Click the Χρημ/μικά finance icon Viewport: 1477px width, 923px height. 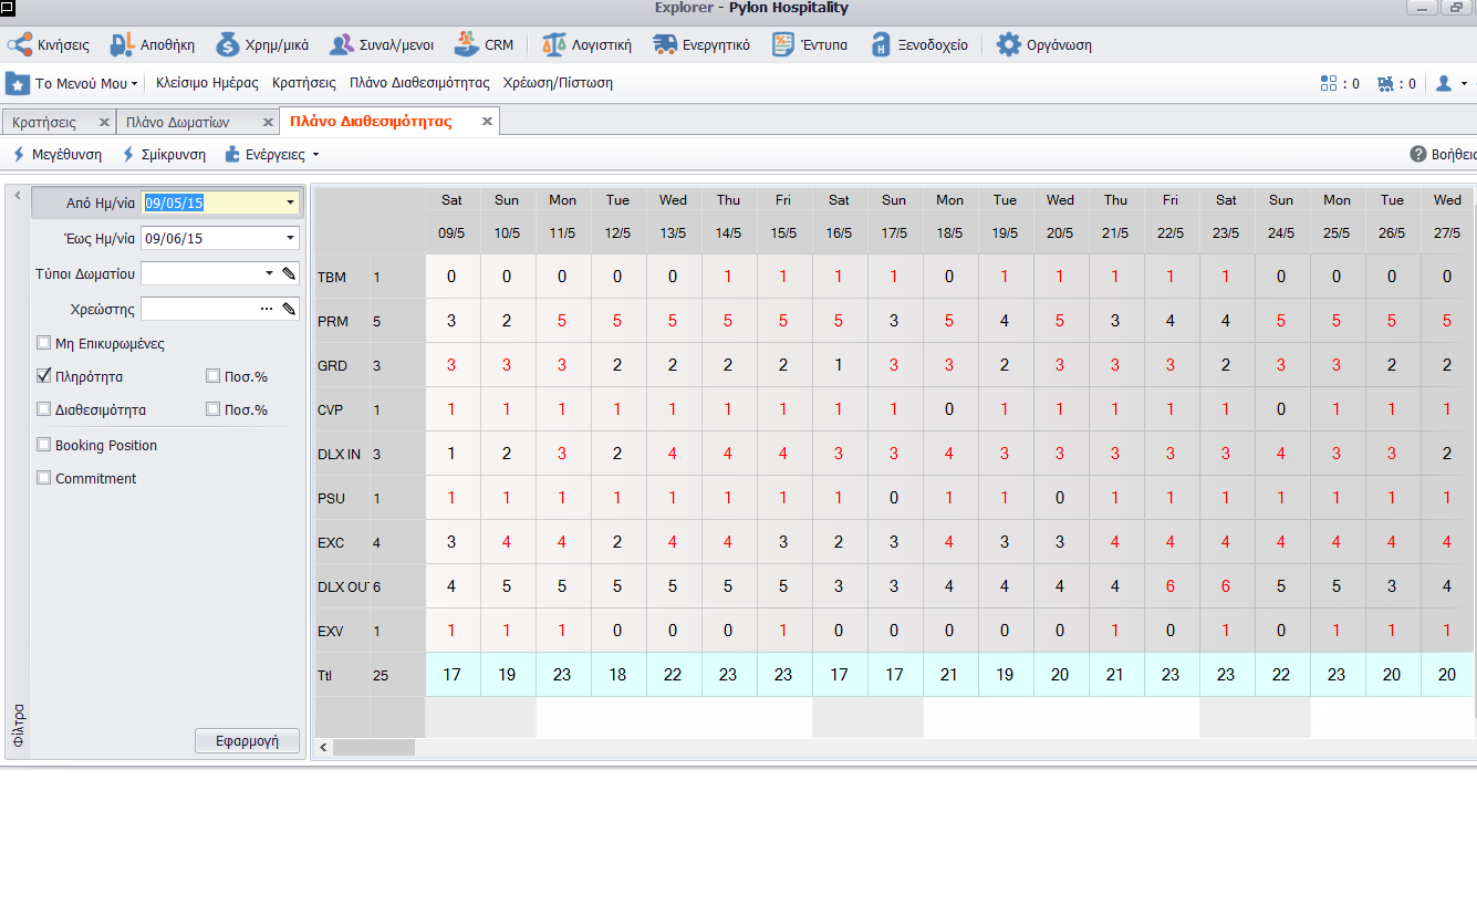tap(228, 45)
